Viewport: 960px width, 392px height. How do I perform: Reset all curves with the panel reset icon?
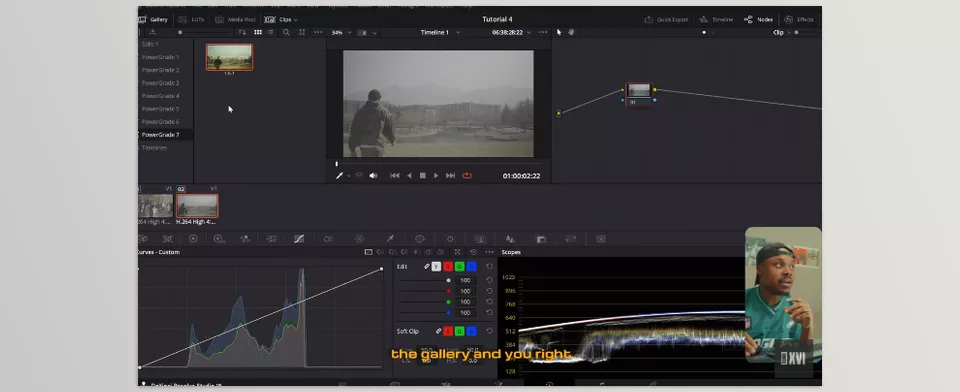click(473, 252)
